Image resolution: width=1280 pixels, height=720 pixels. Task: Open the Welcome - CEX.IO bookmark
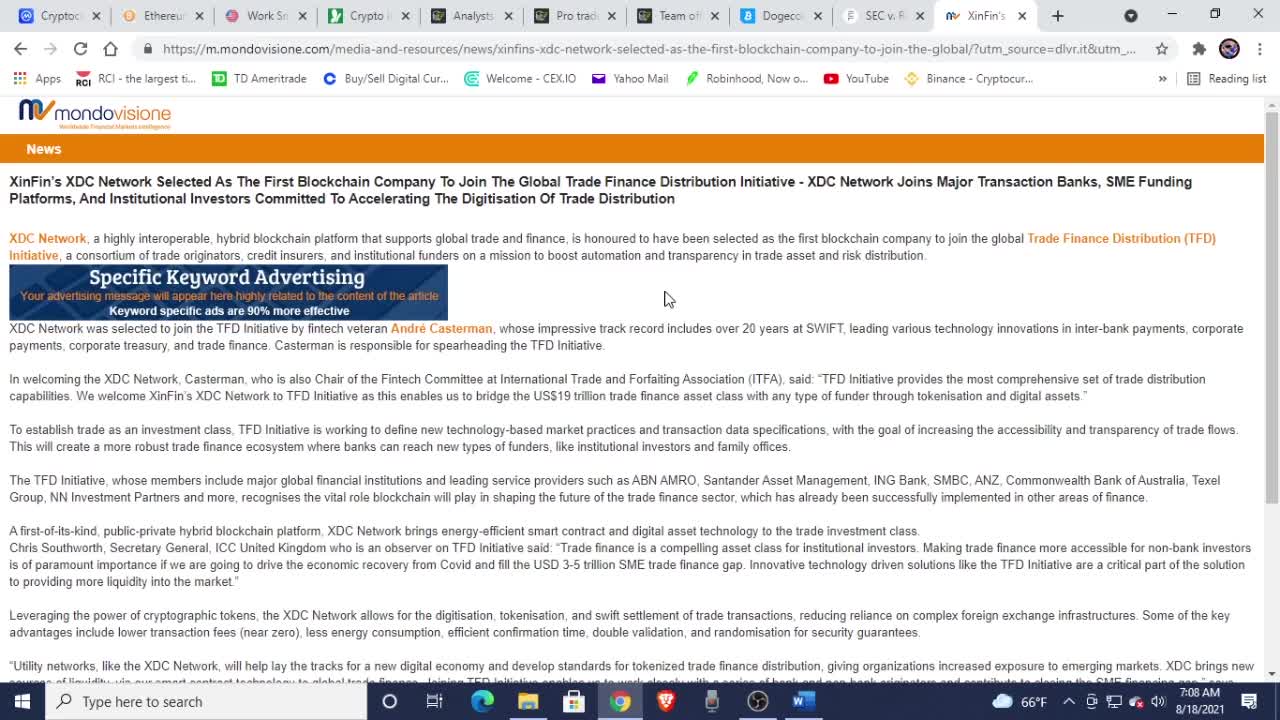coord(520,79)
